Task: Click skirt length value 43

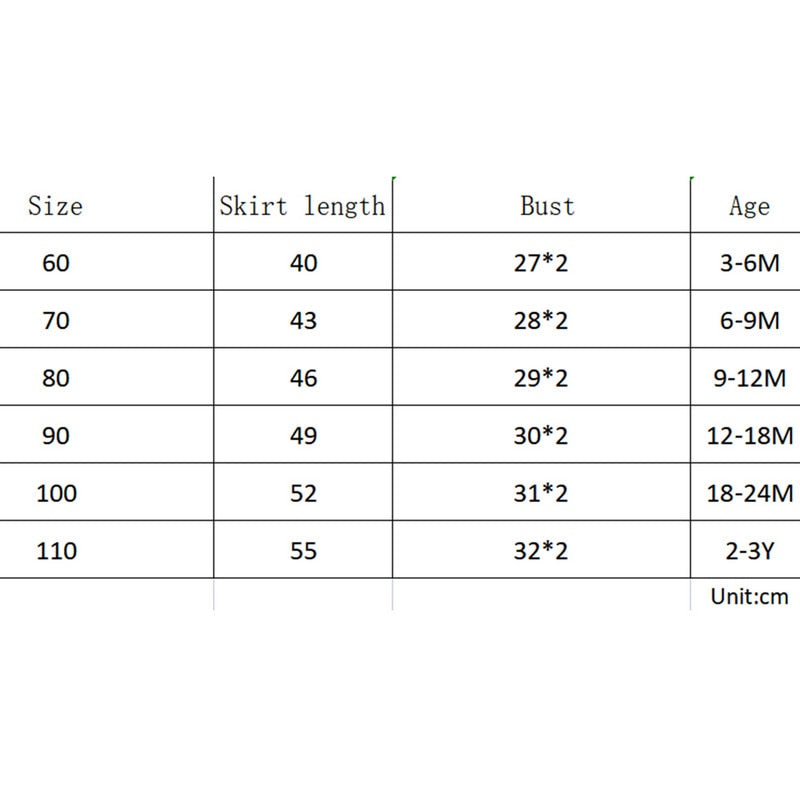Action: click(x=302, y=321)
